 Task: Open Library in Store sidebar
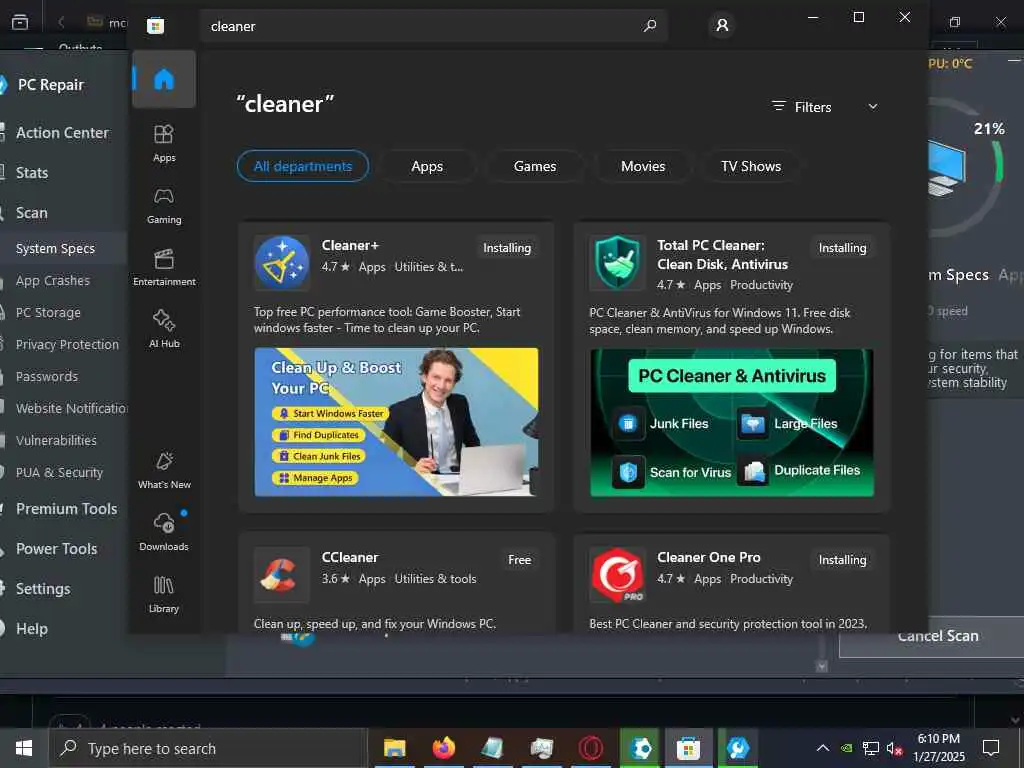[x=164, y=594]
